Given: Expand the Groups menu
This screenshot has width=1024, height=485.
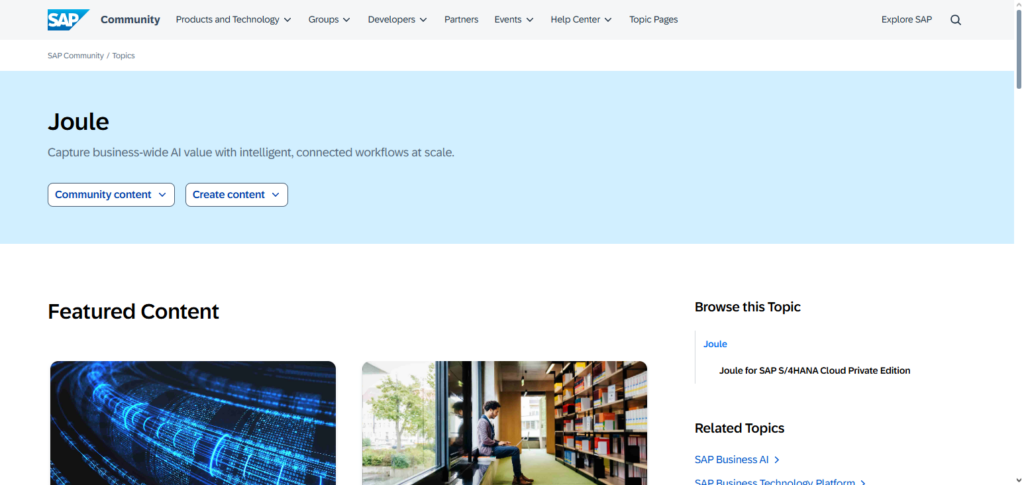Looking at the screenshot, I should coord(329,20).
